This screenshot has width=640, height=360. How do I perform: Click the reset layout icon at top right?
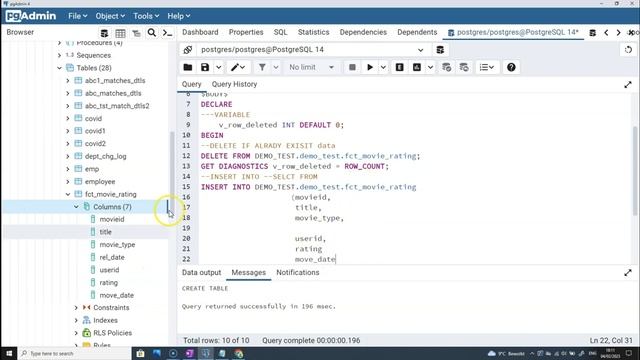click(x=628, y=50)
